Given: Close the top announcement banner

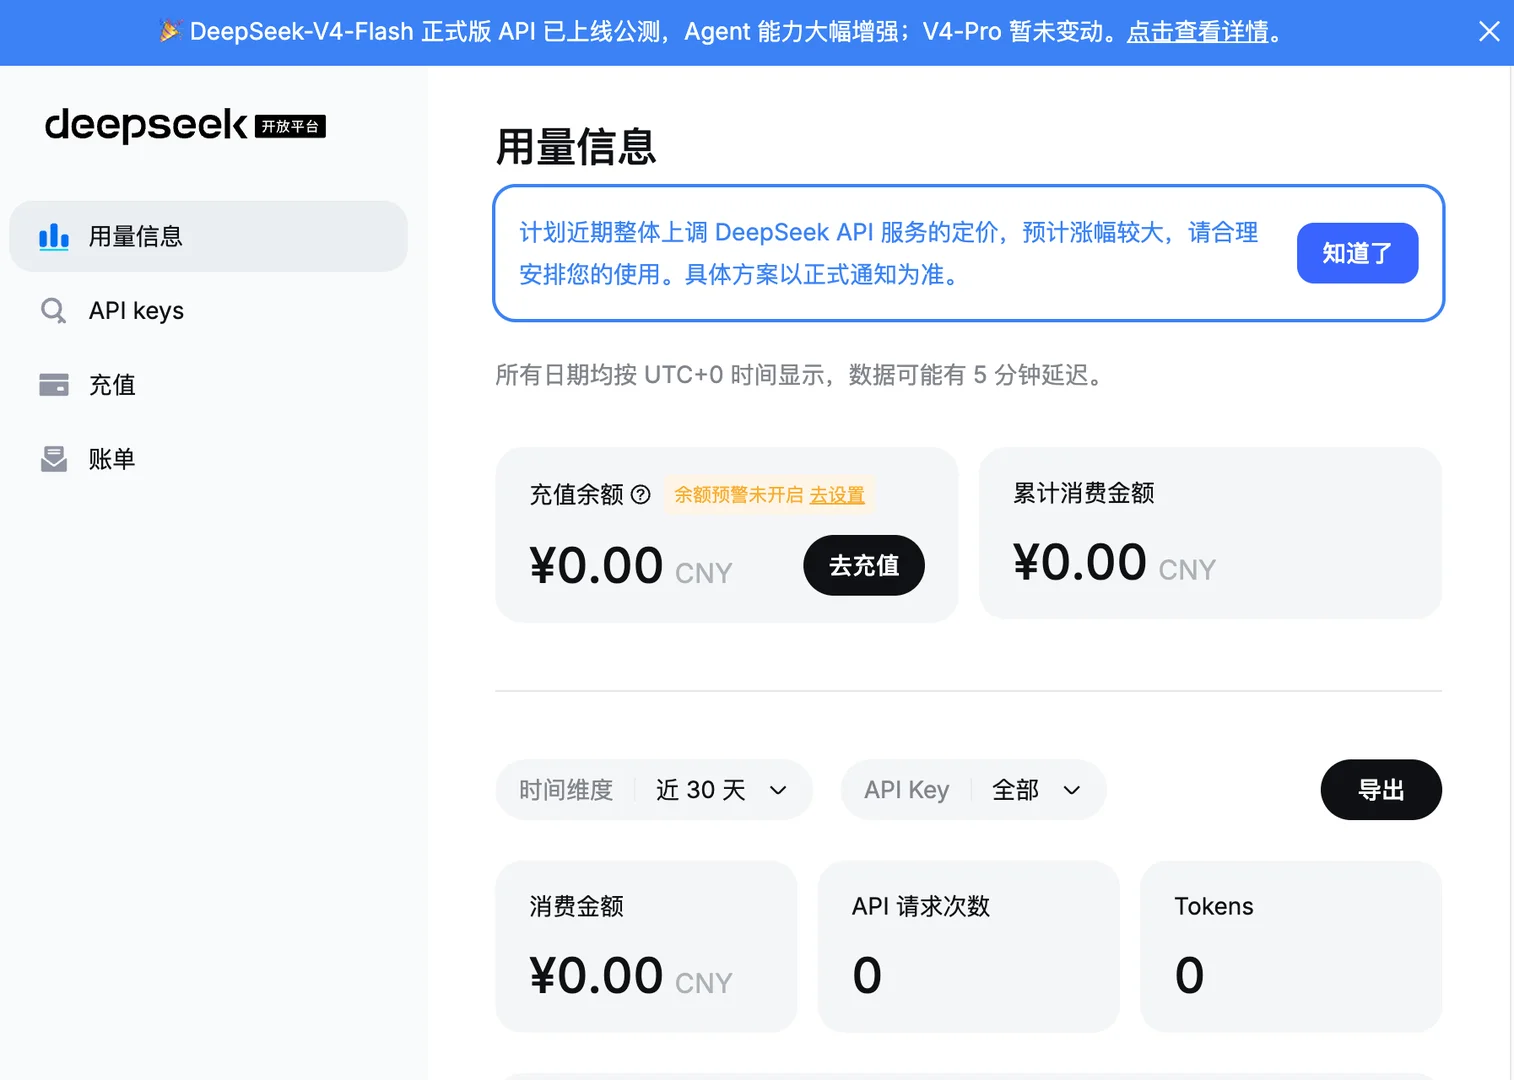Looking at the screenshot, I should [1489, 31].
